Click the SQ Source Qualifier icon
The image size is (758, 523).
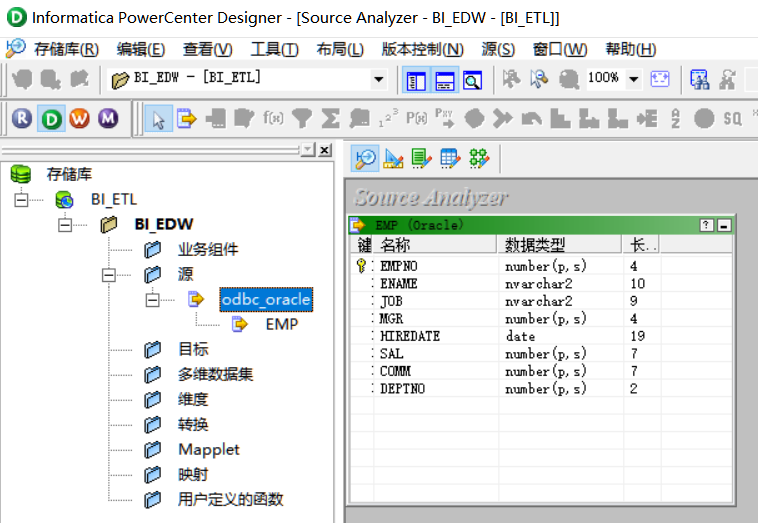[x=732, y=118]
